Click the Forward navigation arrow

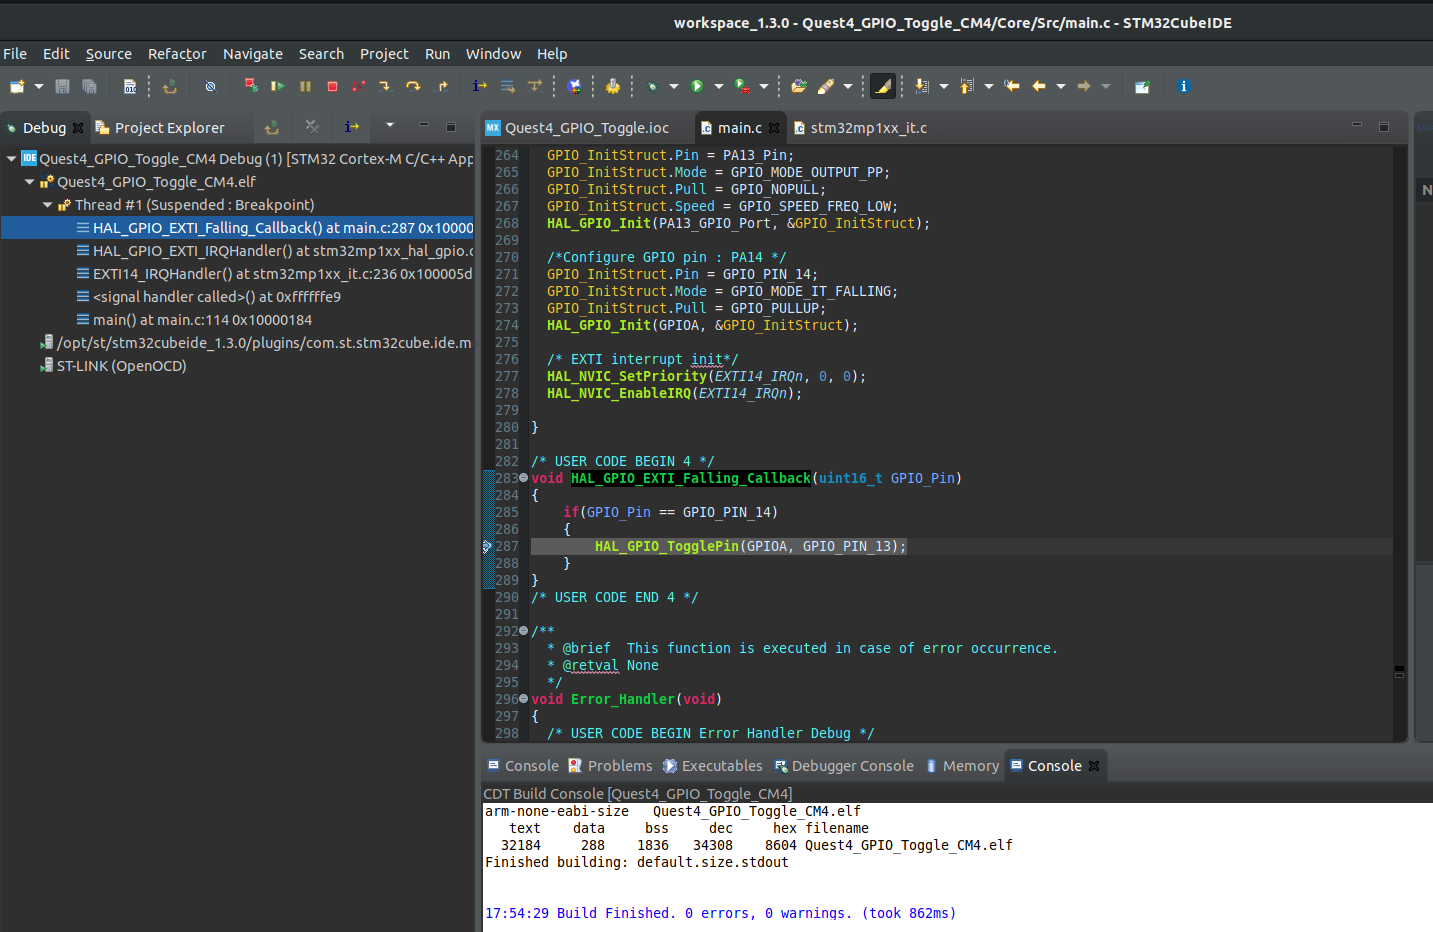click(x=1084, y=87)
